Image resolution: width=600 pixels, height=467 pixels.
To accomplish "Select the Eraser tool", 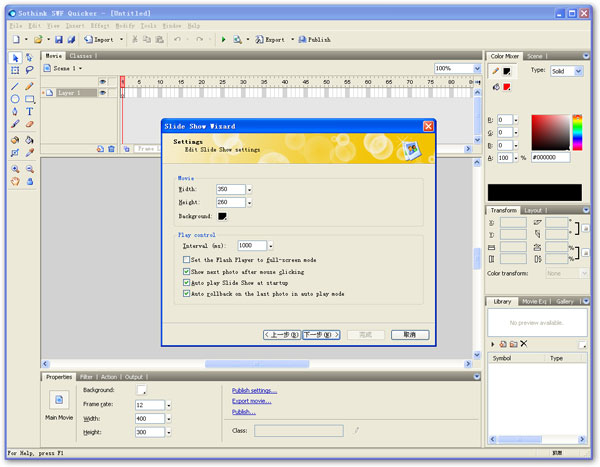I will [29, 124].
